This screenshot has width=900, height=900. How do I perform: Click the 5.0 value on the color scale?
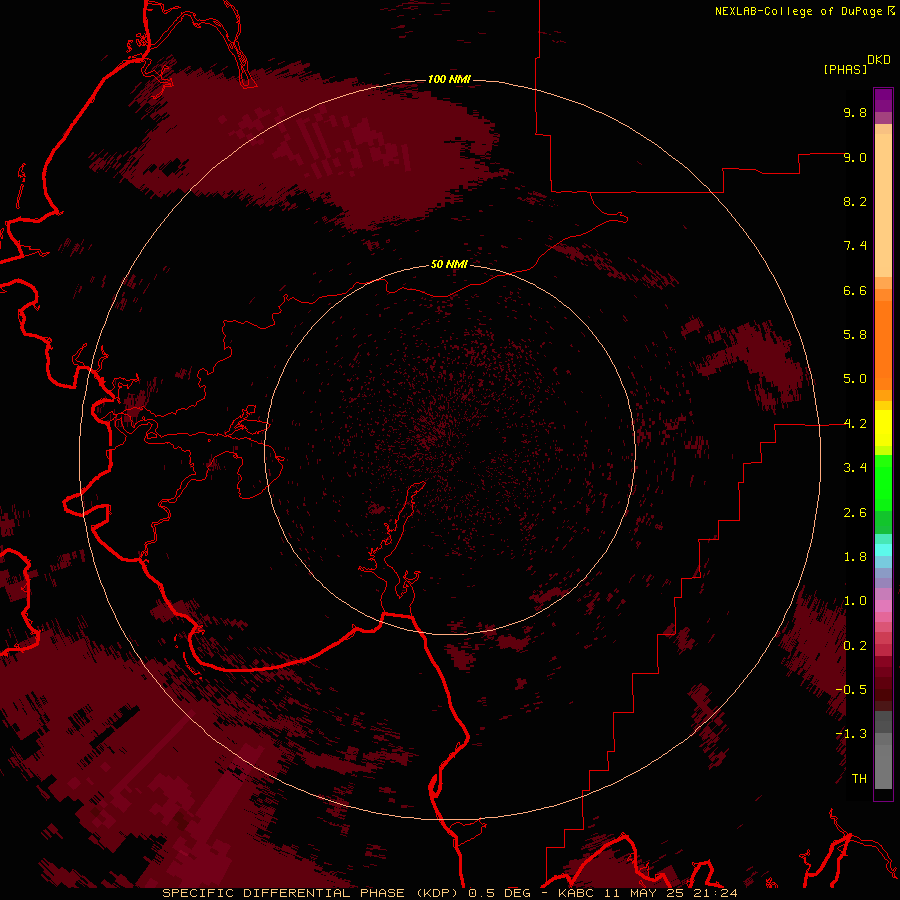point(855,379)
